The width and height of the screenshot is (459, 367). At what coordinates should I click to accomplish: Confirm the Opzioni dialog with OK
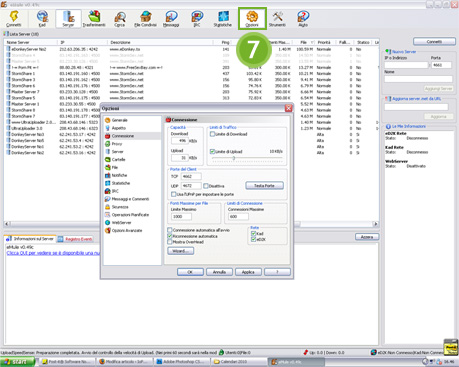(190, 272)
